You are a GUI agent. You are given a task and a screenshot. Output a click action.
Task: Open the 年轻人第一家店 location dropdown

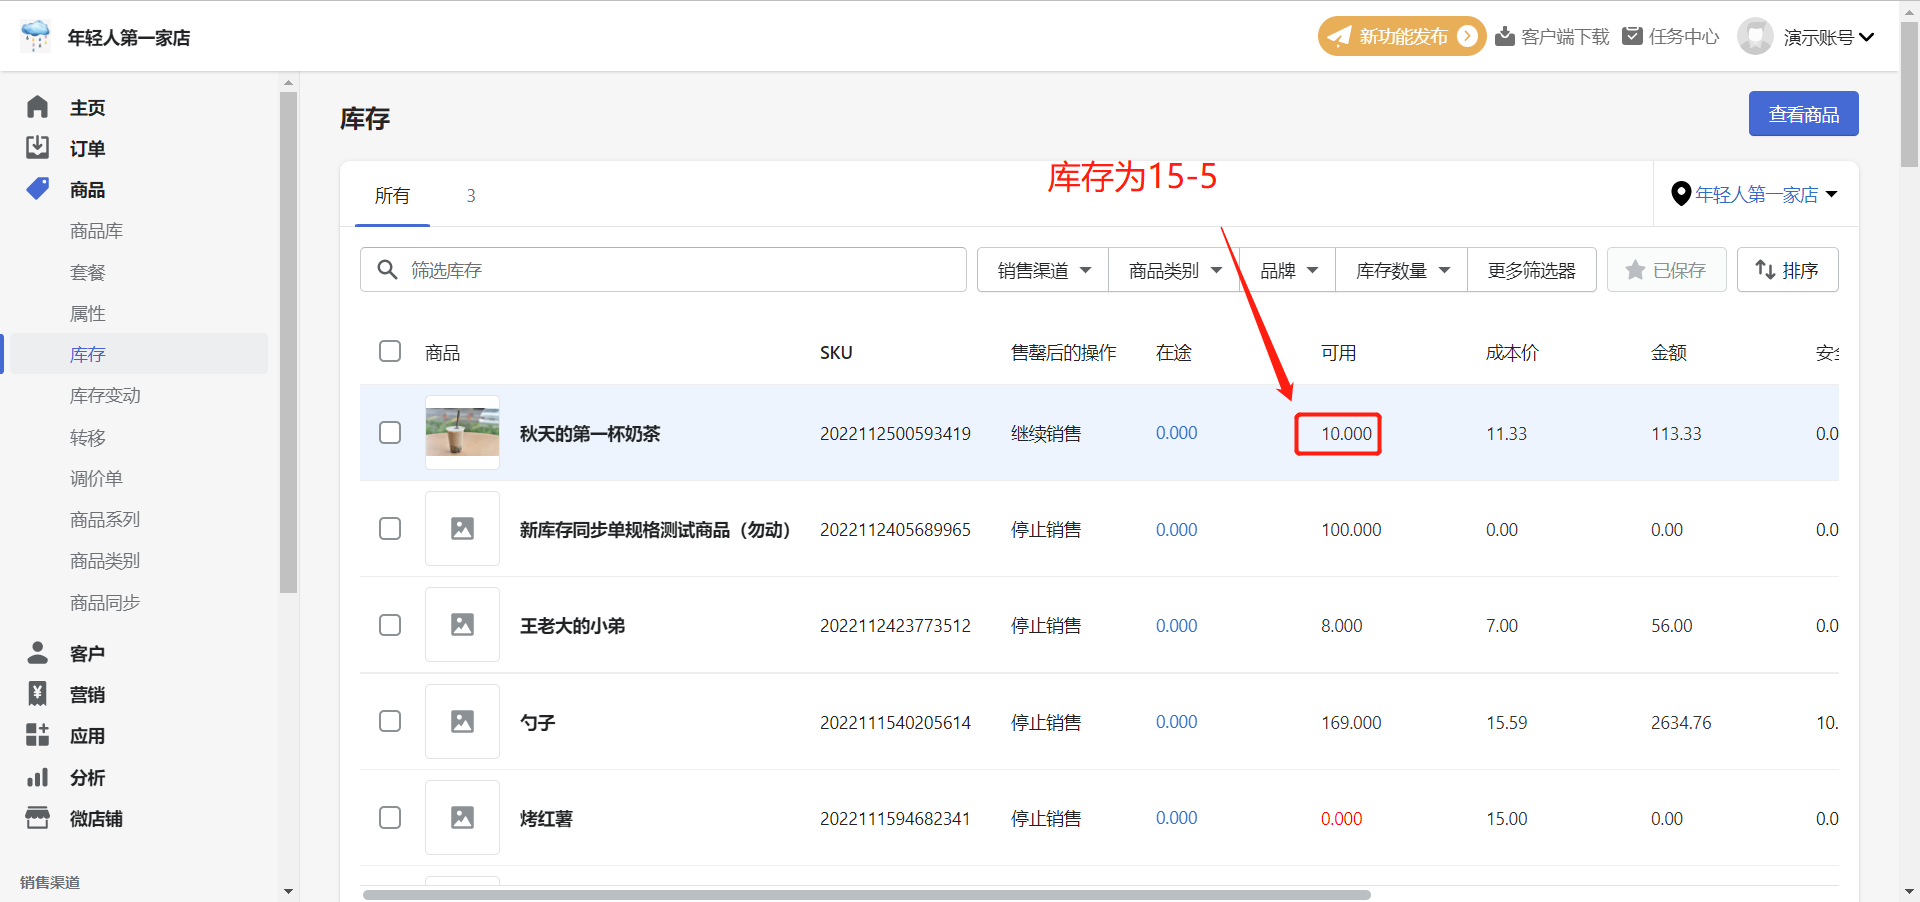[1755, 194]
